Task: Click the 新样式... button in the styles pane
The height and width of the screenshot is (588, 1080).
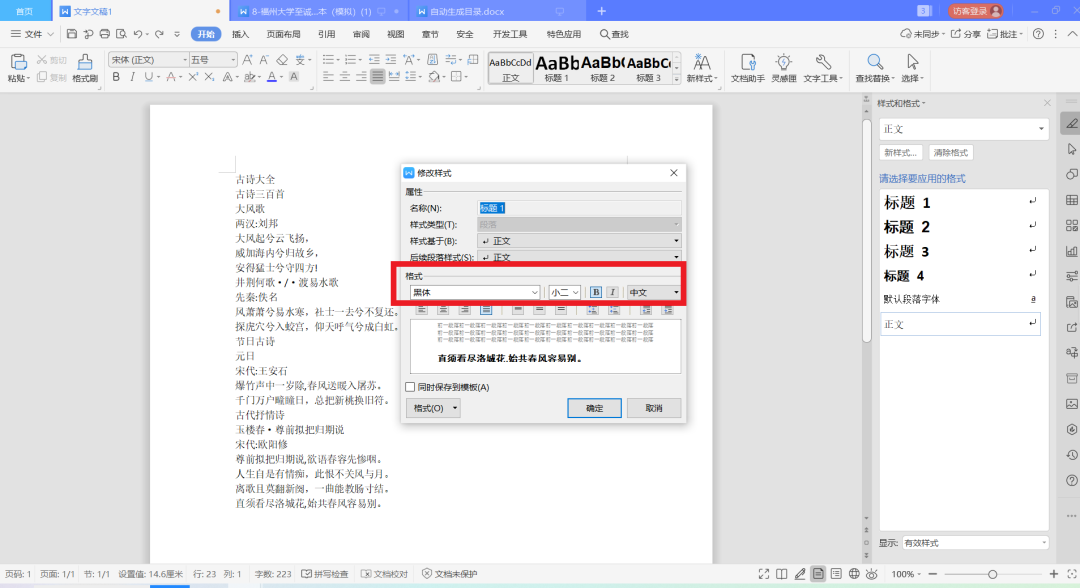Action: click(901, 153)
